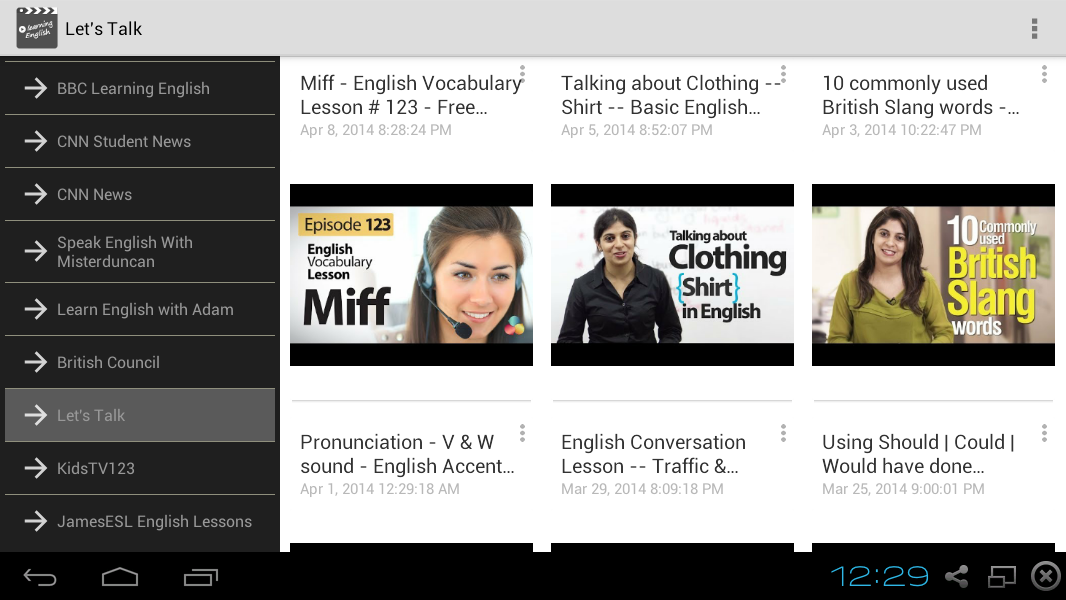Open the Learning English app icon
This screenshot has width=1066, height=600.
[37, 28]
